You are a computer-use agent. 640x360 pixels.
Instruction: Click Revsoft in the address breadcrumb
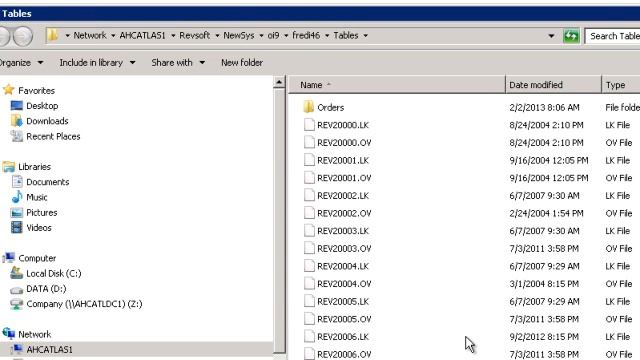195,36
